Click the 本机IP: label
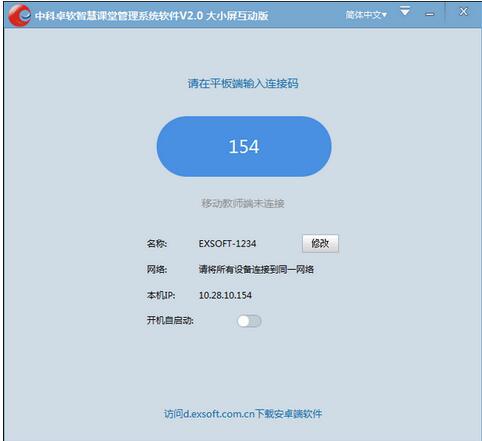The image size is (482, 441). tap(161, 295)
